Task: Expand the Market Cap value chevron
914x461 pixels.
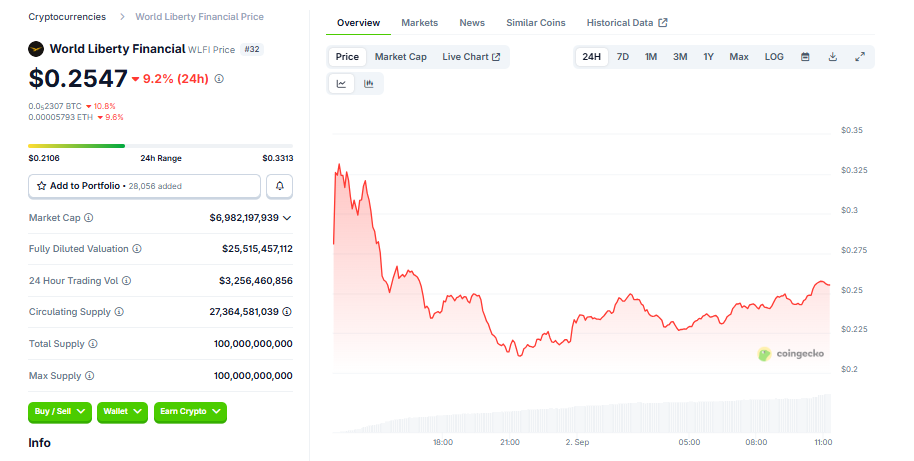Action: click(x=287, y=218)
